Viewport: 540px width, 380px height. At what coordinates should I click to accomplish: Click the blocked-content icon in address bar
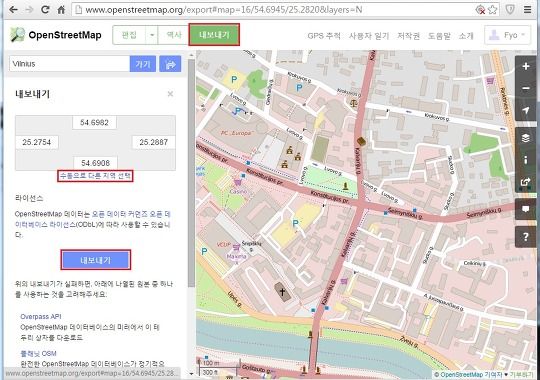click(480, 10)
